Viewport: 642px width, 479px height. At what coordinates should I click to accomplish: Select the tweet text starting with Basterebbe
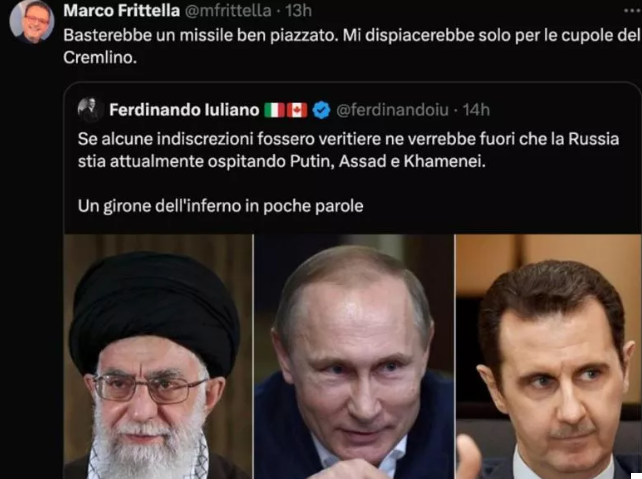[x=352, y=47]
